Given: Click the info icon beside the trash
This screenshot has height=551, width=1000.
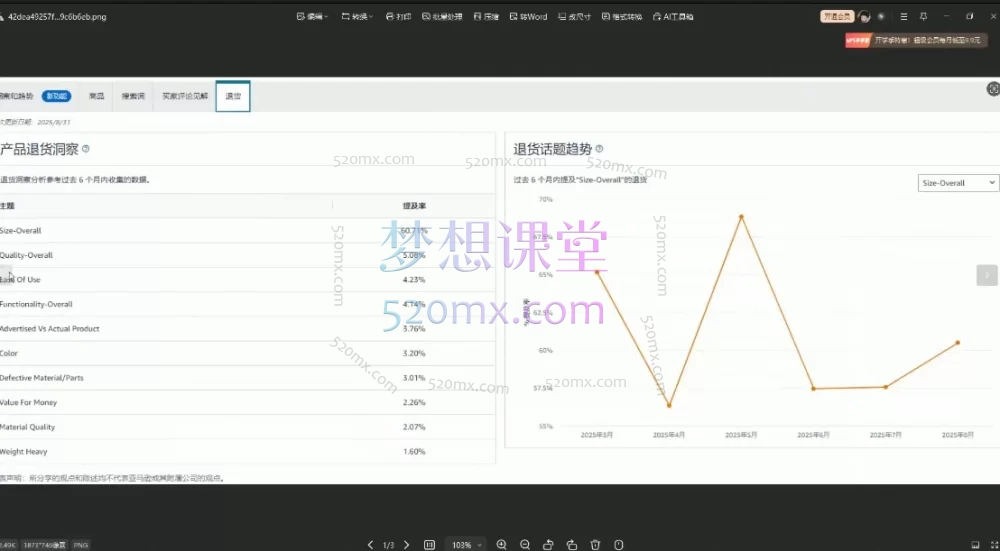Looking at the screenshot, I should [619, 545].
